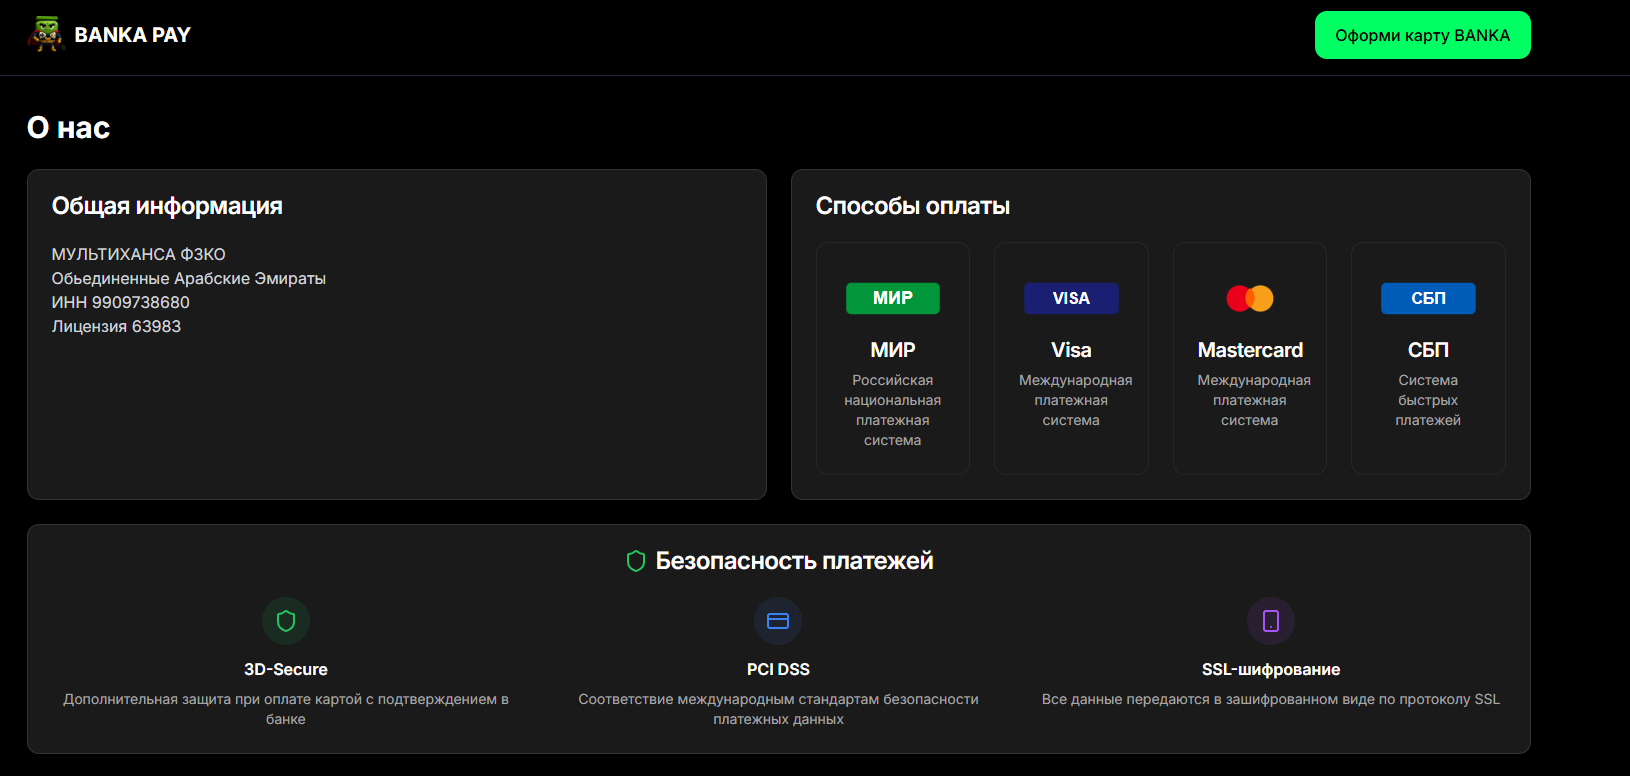Click the SSL-шифрование feature title
1630x776 pixels.
[1271, 669]
